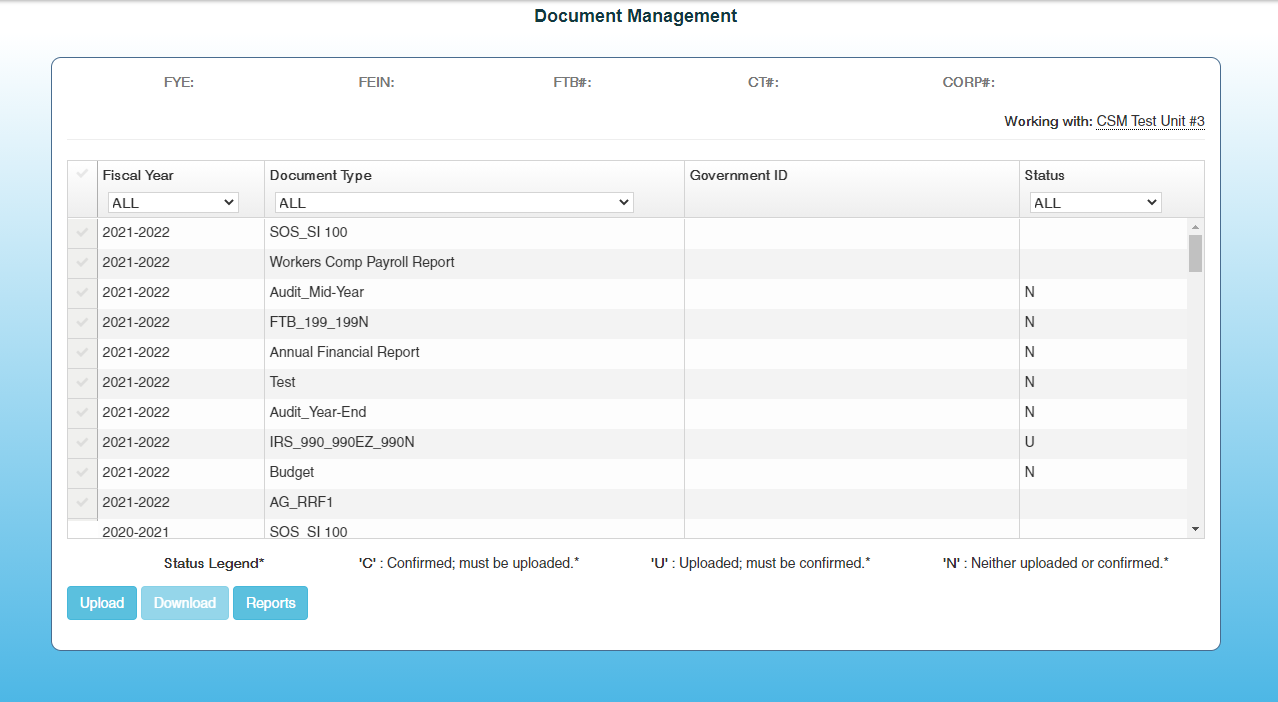1278x702 pixels.
Task: Mark the IRS_990_990EZ_990N row checkmark
Action: 82,443
